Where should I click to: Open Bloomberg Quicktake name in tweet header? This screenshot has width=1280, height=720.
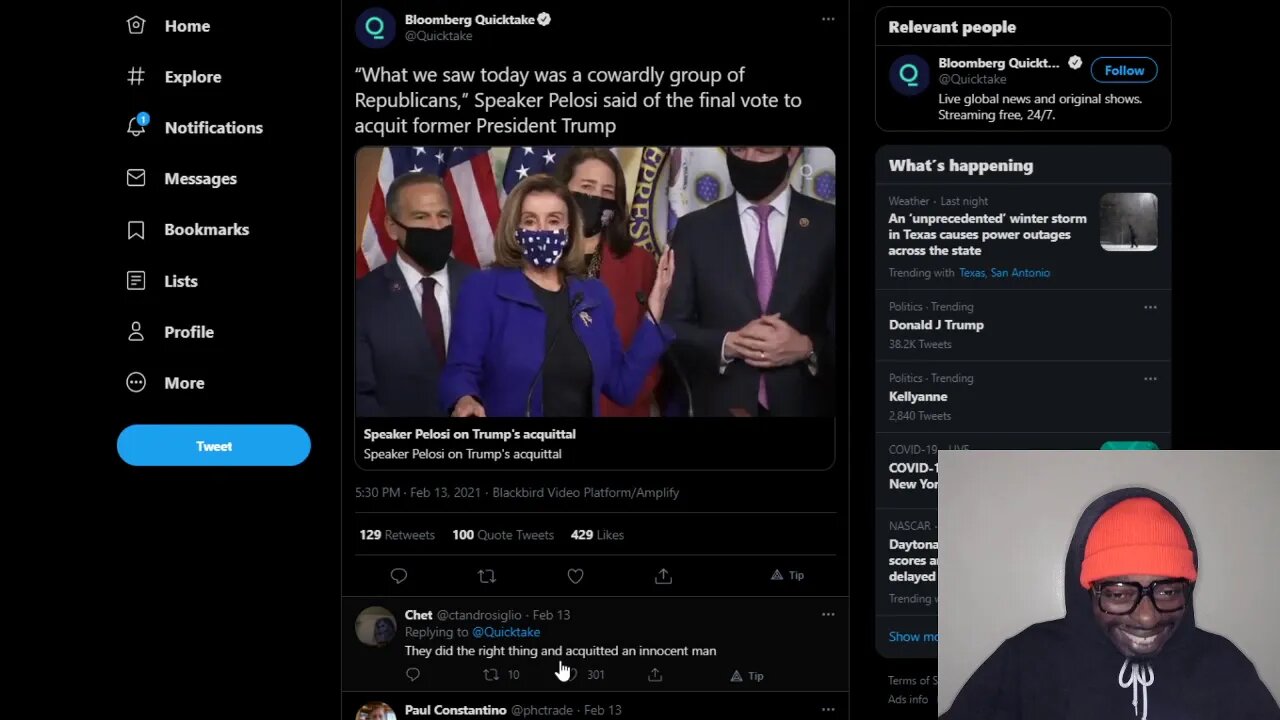pyautogui.click(x=470, y=19)
